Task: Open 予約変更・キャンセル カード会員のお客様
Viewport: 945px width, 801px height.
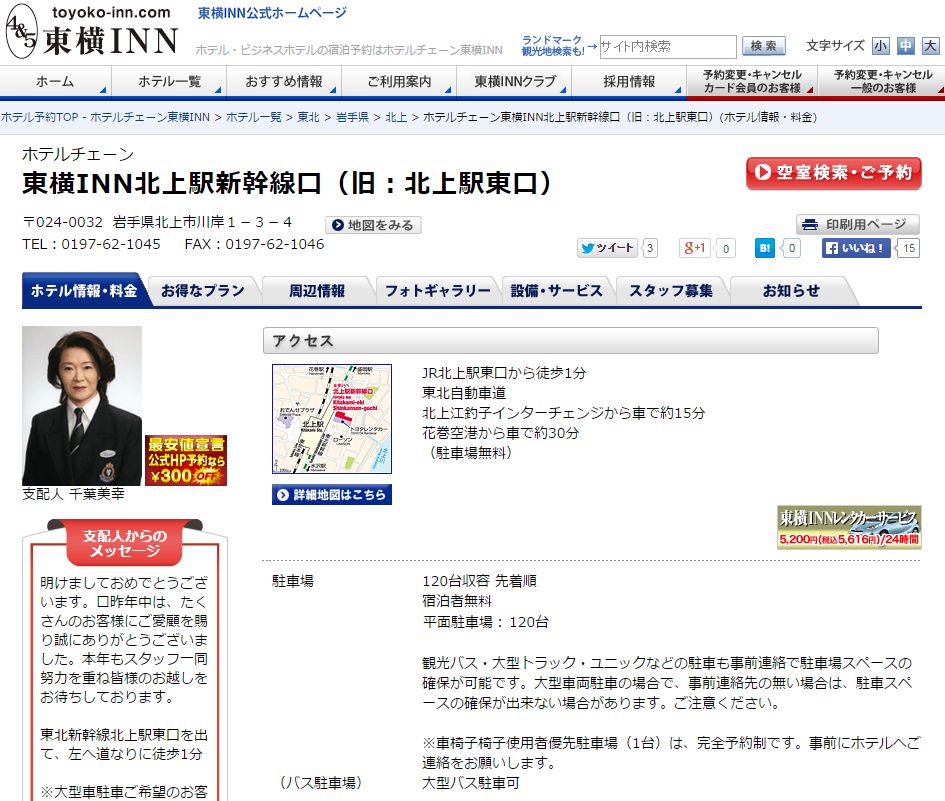Action: pos(752,81)
